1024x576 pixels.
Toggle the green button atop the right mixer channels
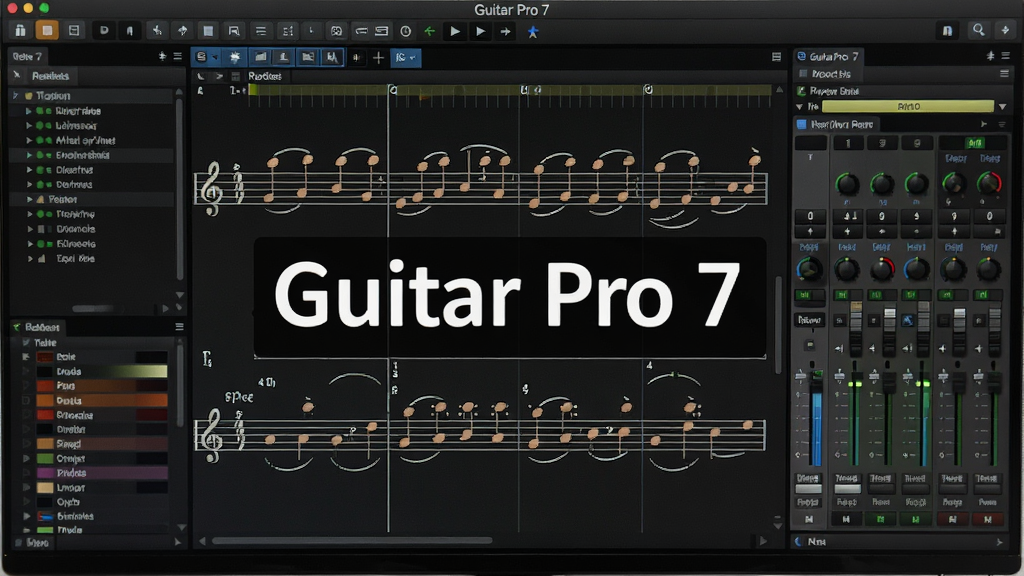pyautogui.click(x=974, y=142)
